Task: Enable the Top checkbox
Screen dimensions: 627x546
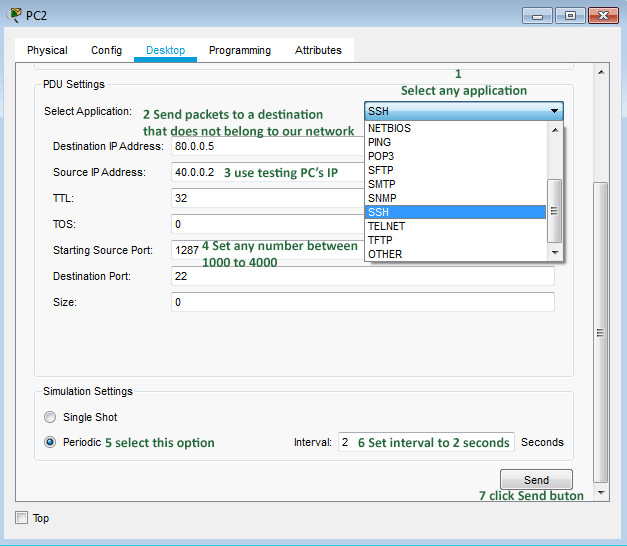Action: [x=22, y=518]
